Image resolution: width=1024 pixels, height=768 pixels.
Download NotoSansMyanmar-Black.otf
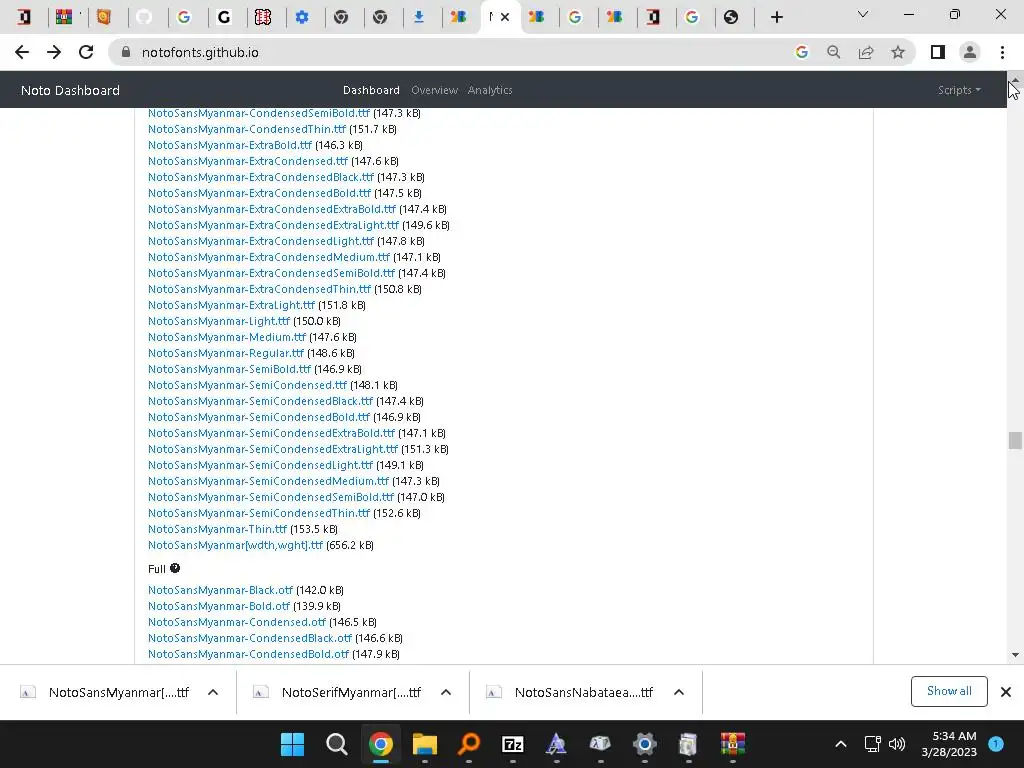pos(220,590)
